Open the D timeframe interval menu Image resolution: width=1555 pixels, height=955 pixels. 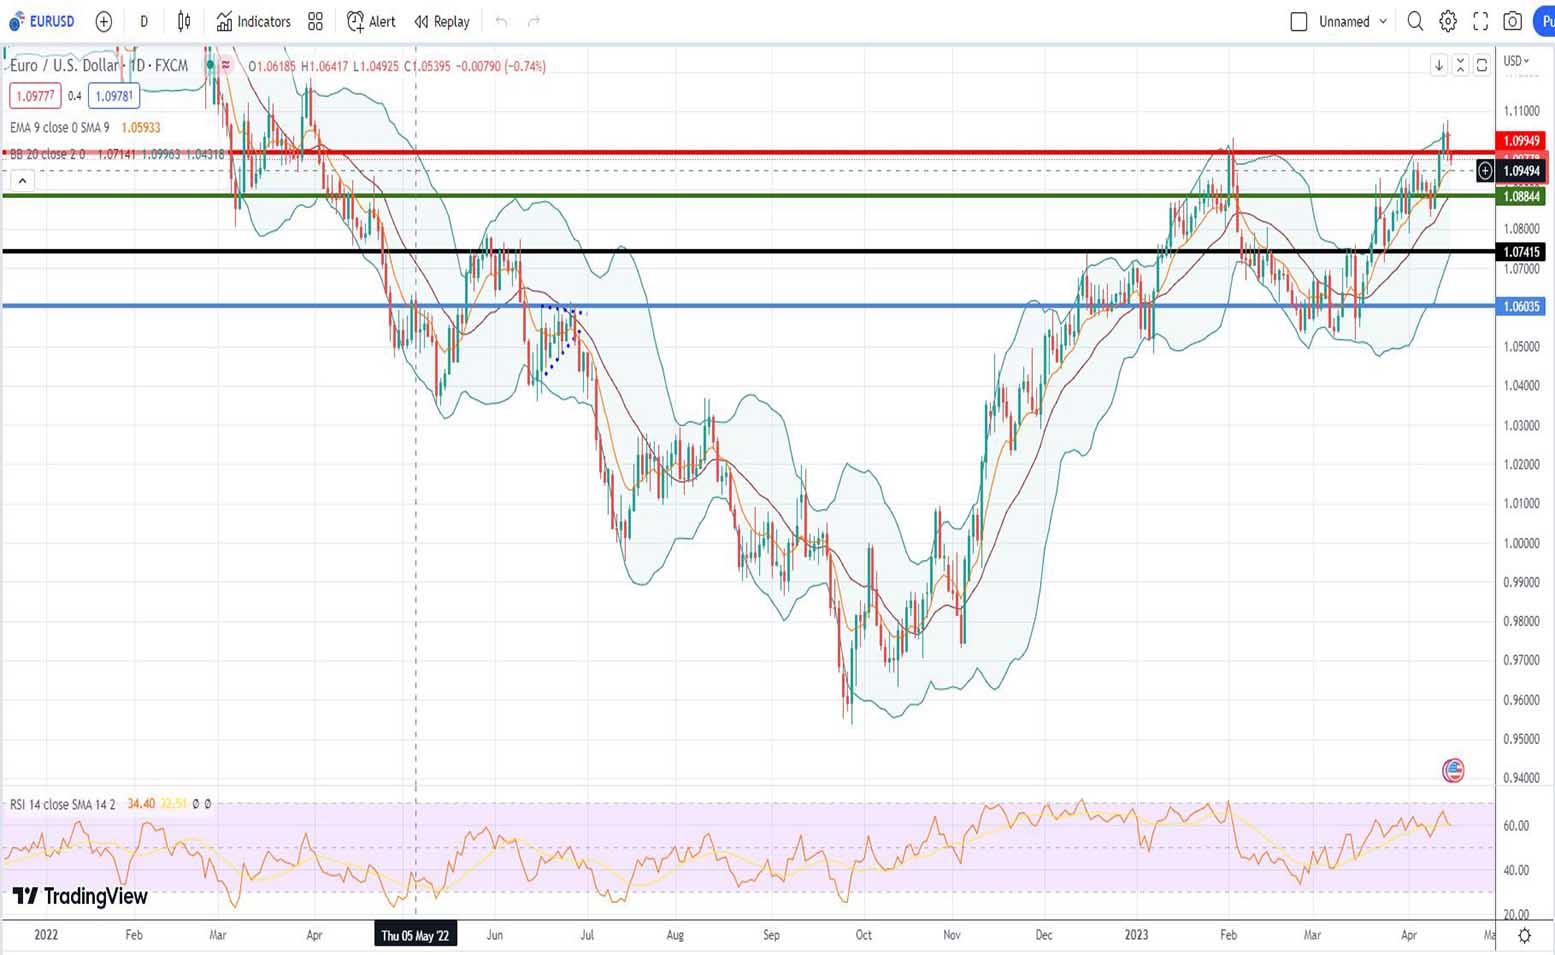[x=144, y=21]
